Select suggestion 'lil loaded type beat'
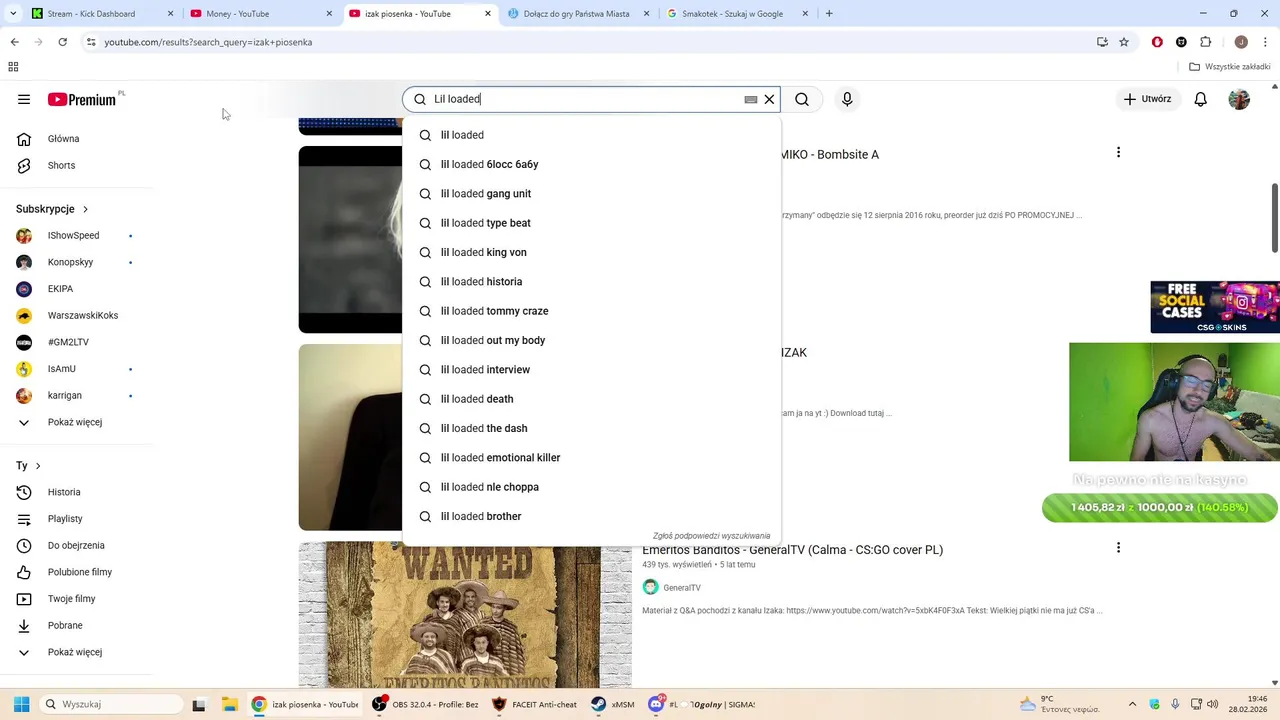Screen dimensions: 1280x720 (591, 223)
